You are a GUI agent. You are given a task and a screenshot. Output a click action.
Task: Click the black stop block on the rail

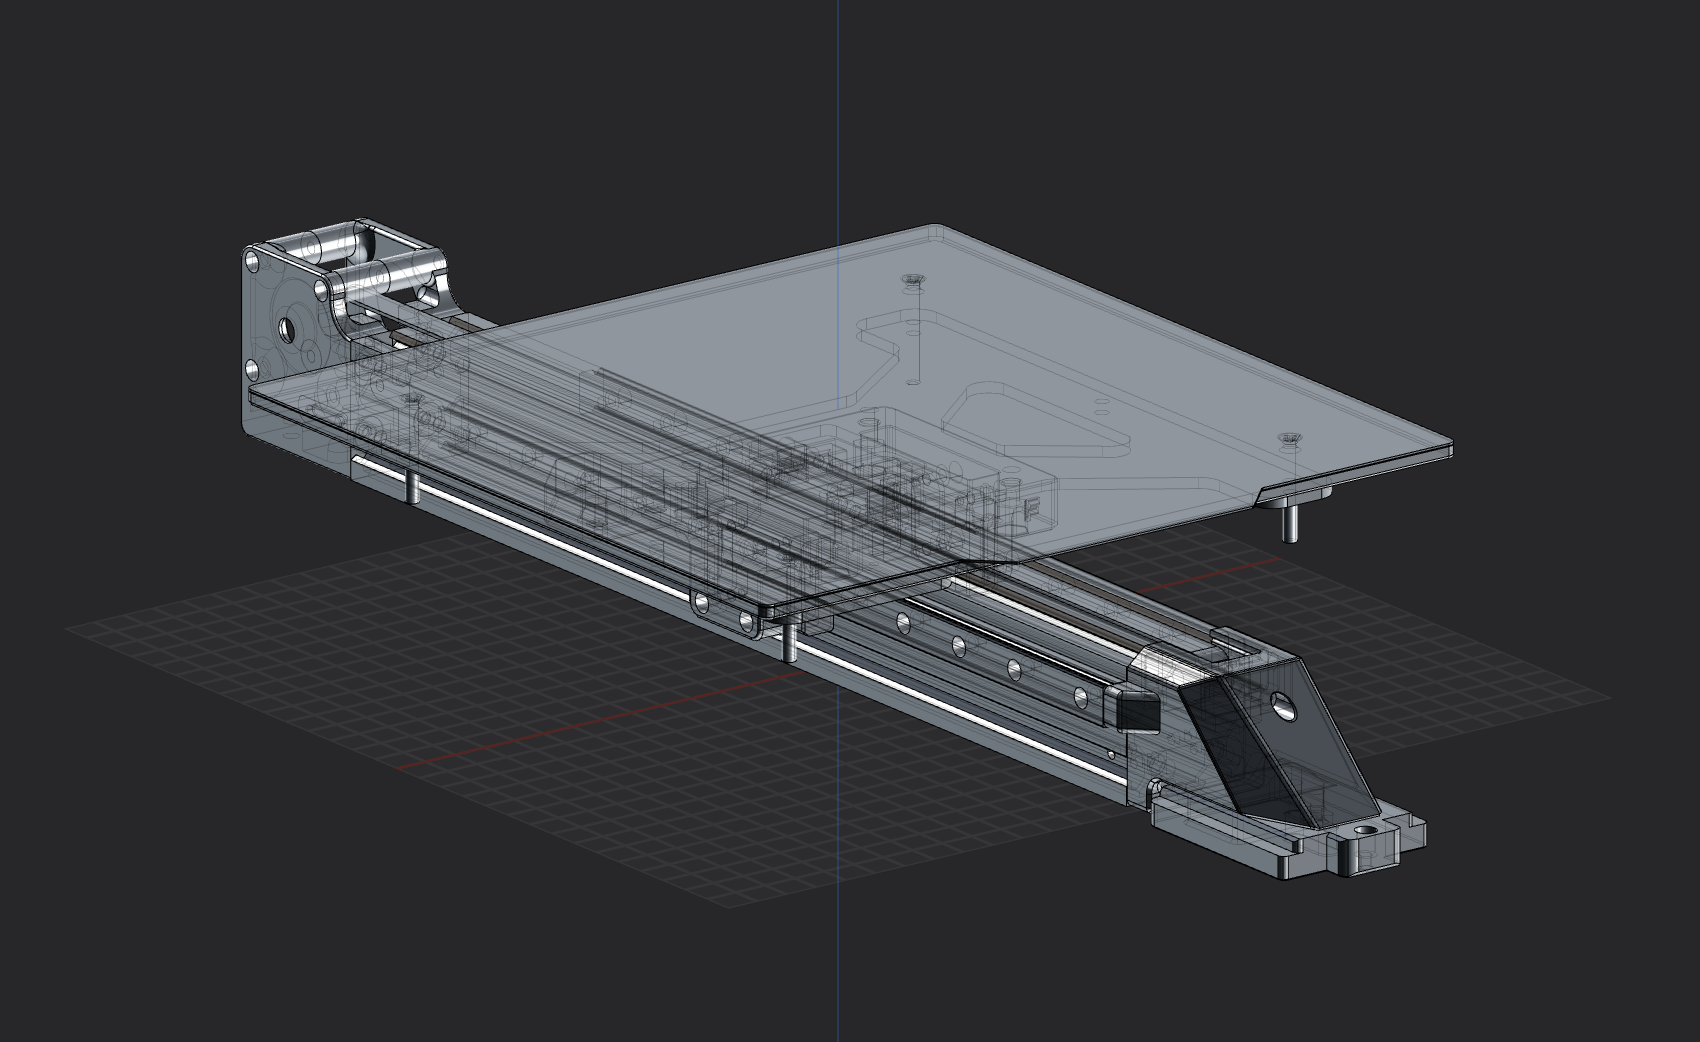pyautogui.click(x=1135, y=709)
